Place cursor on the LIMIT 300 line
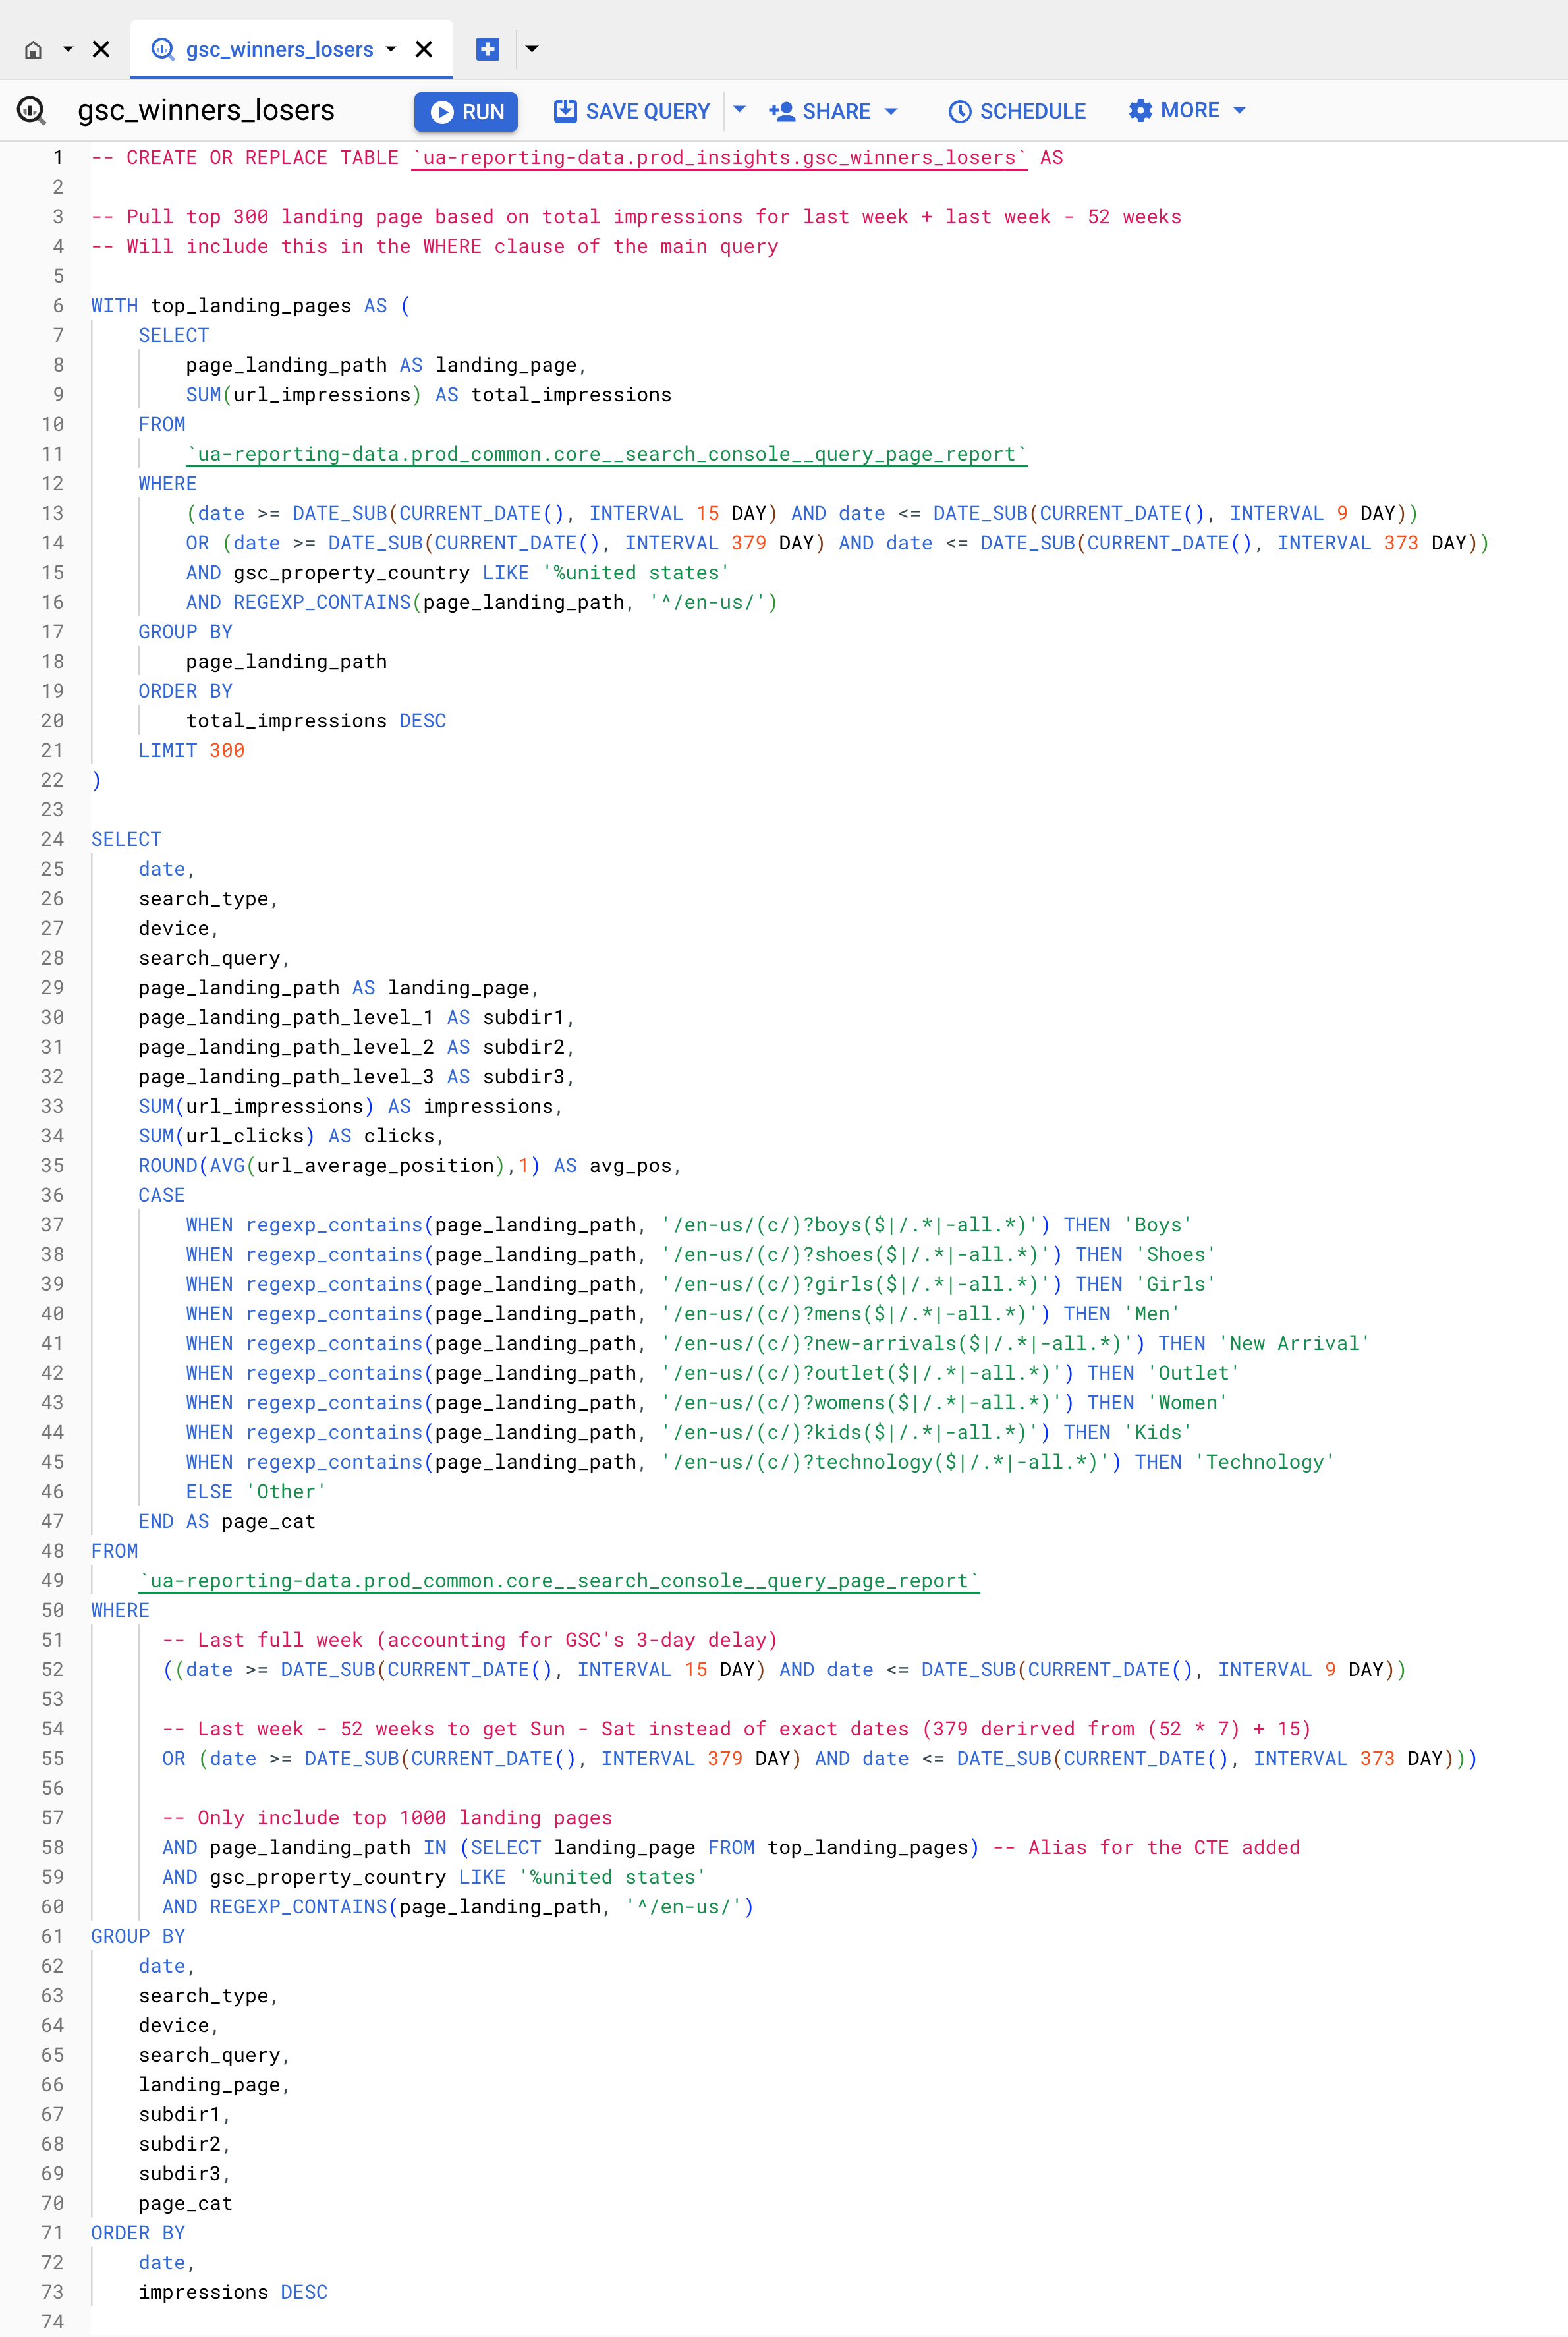This screenshot has width=1568, height=2337. (x=191, y=750)
